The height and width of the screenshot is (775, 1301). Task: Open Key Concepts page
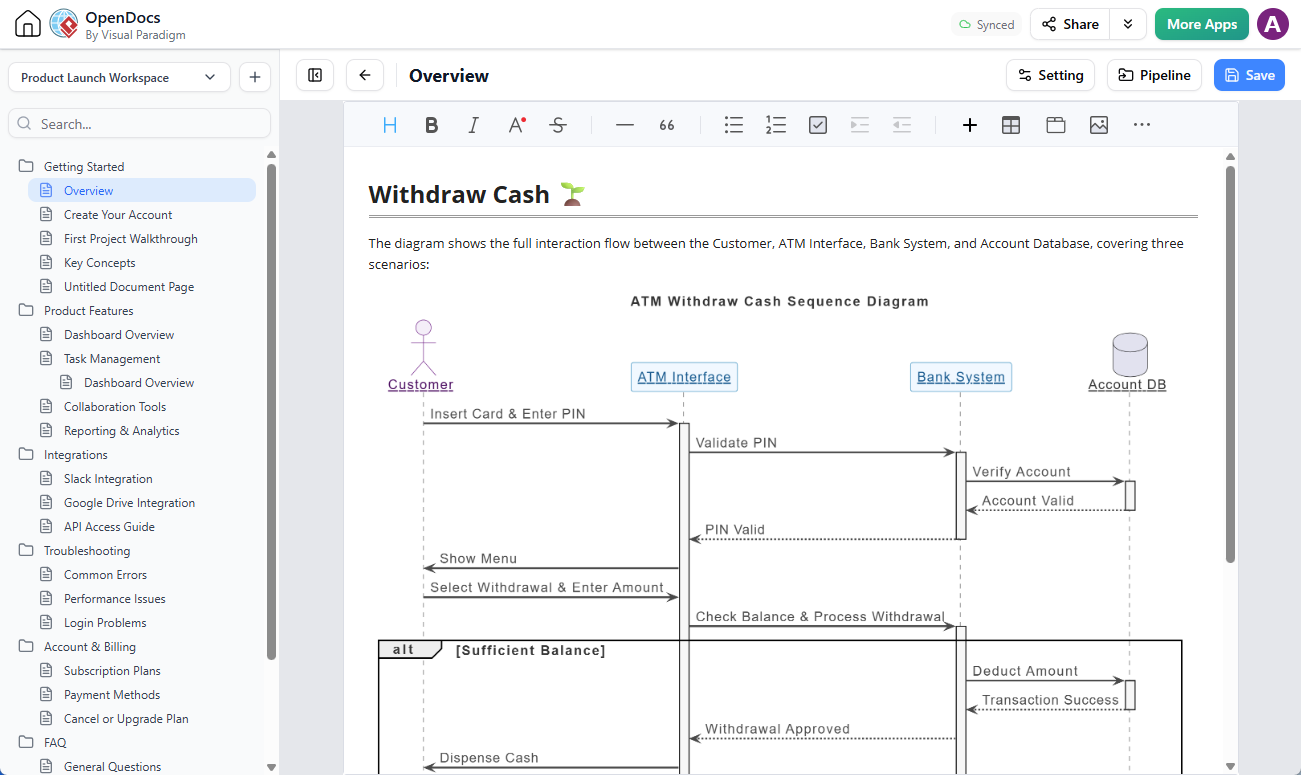point(99,263)
